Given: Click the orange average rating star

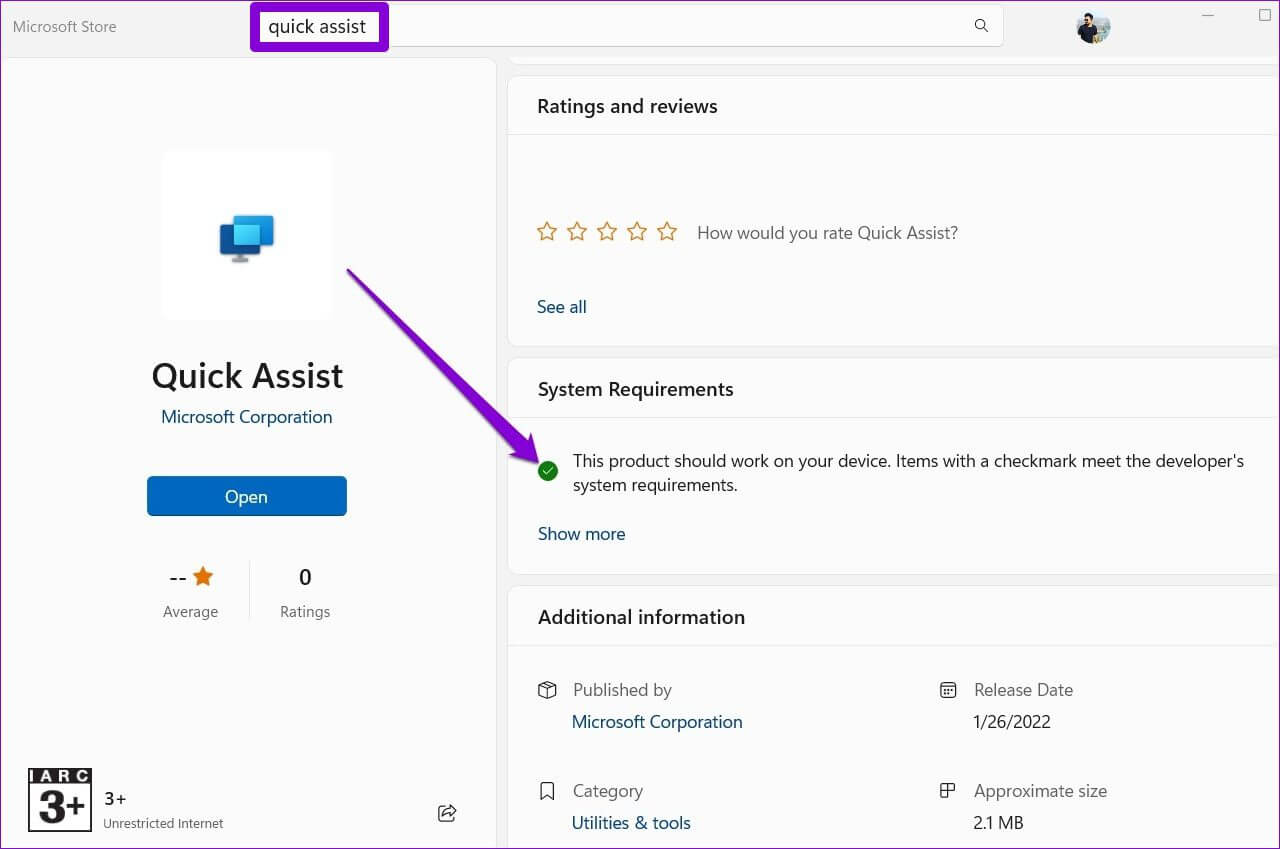Looking at the screenshot, I should point(203,576).
